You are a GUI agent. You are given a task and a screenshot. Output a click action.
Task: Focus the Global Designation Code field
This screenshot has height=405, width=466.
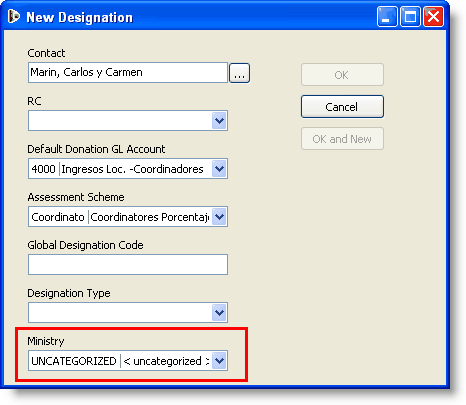(128, 265)
